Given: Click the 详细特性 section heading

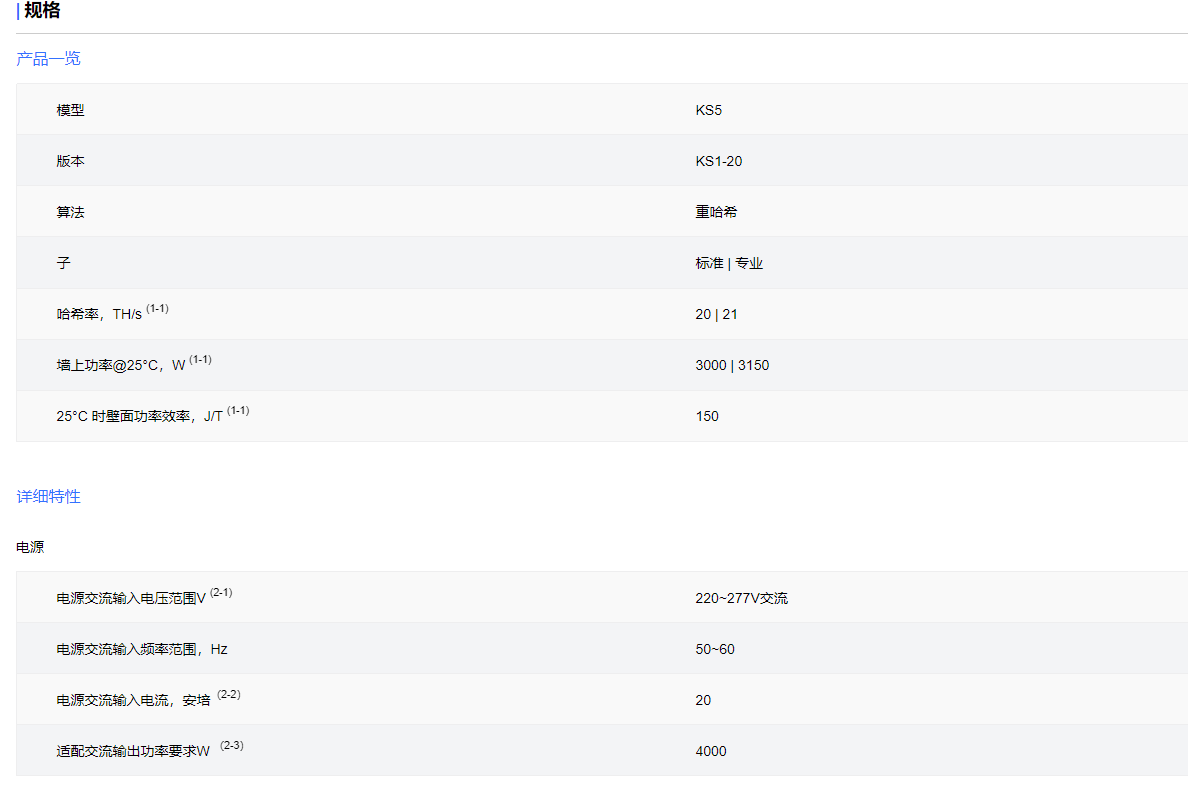Looking at the screenshot, I should pyautogui.click(x=48, y=497).
